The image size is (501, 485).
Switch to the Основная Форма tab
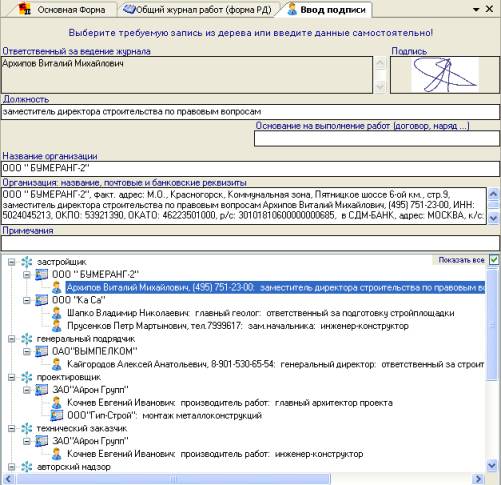(62, 9)
